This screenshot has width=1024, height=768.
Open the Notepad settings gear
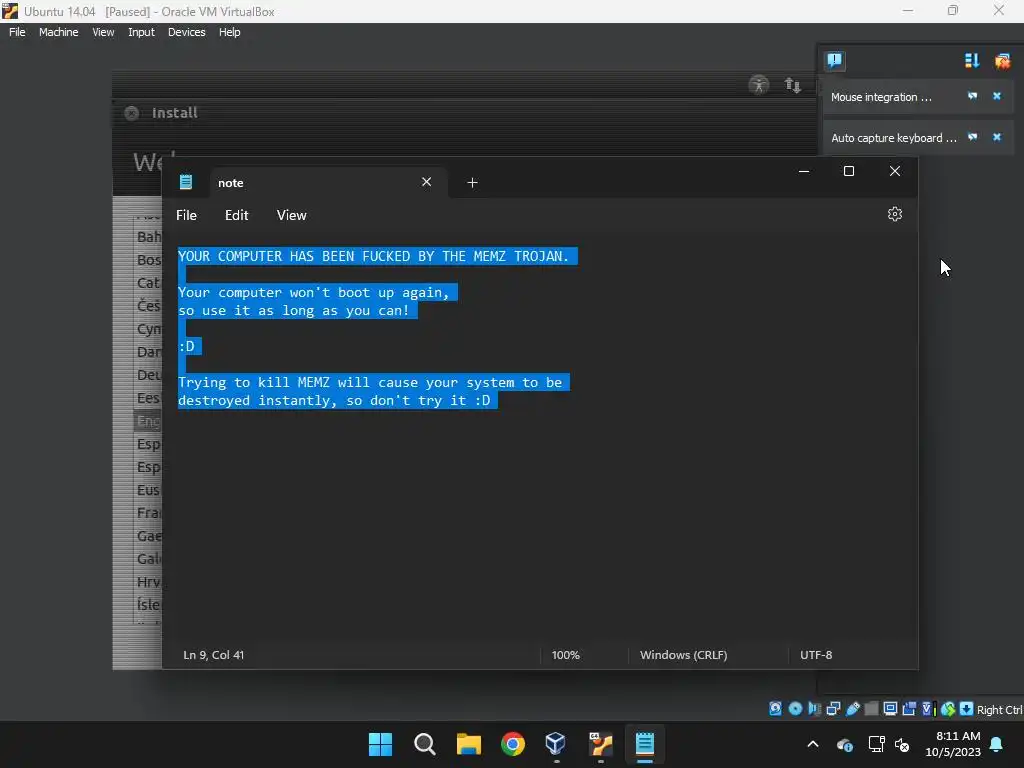(x=895, y=214)
